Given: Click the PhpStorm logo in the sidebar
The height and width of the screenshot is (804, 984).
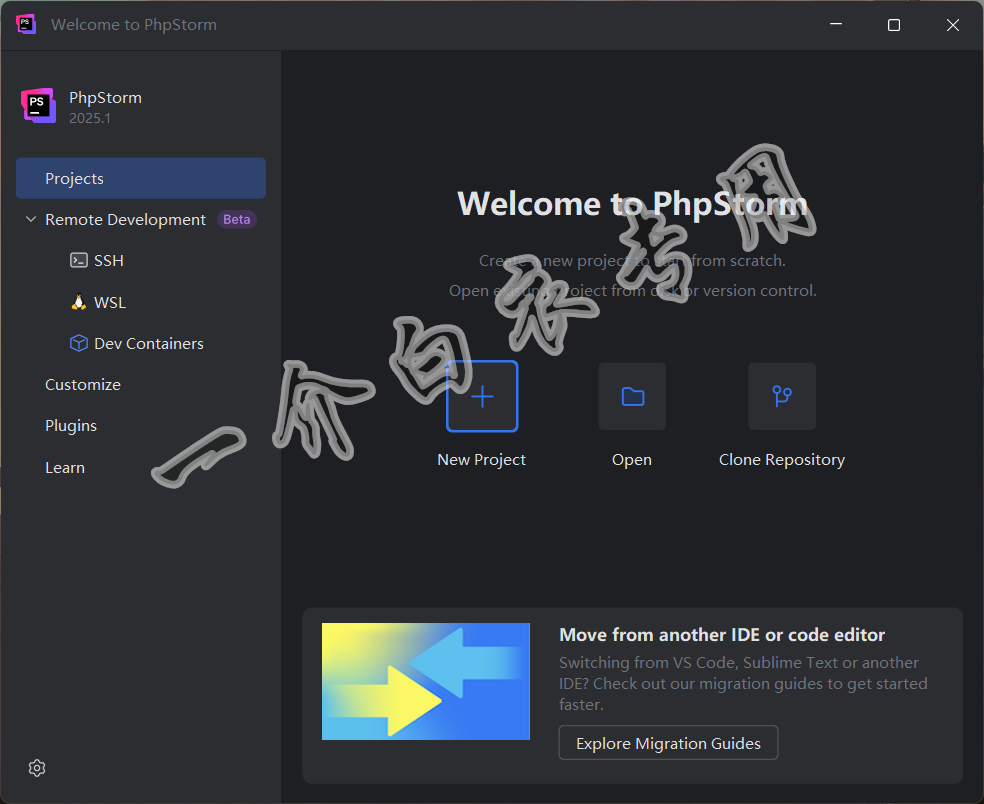Looking at the screenshot, I should (x=38, y=105).
